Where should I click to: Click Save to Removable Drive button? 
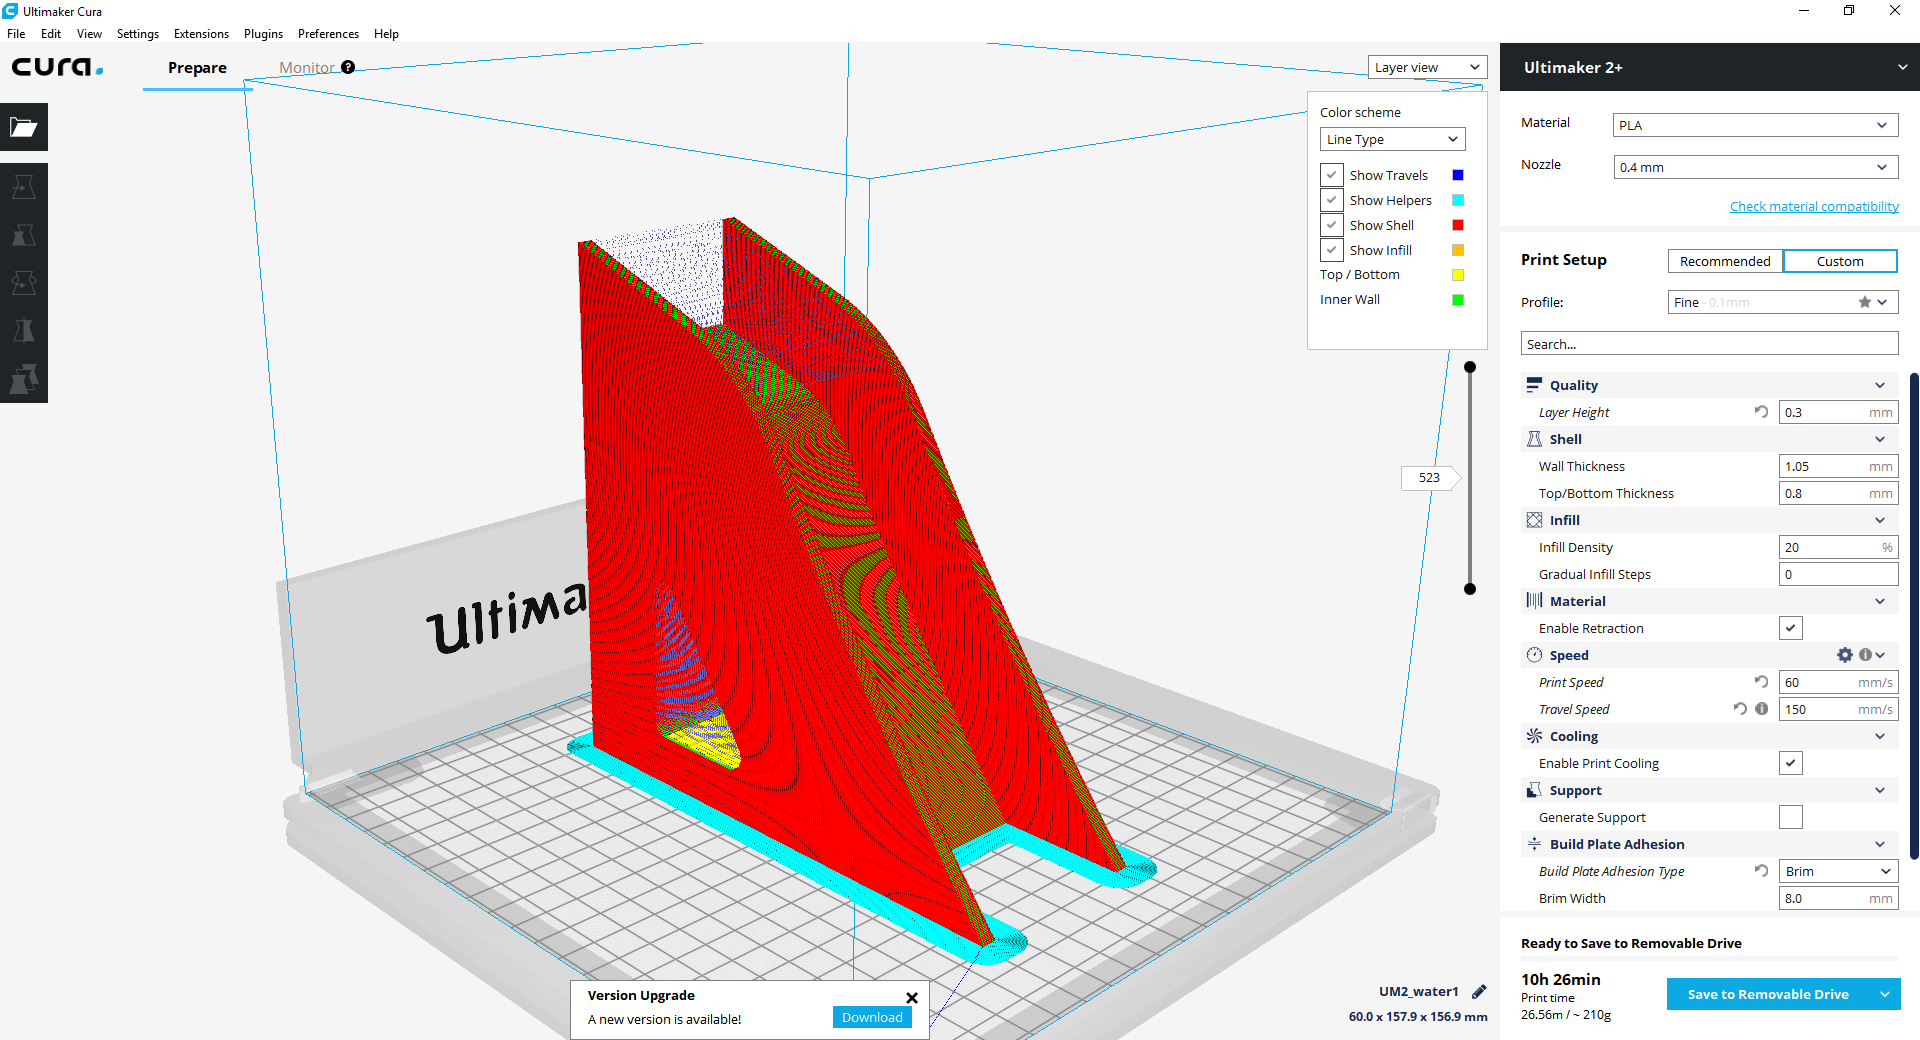(x=1768, y=994)
